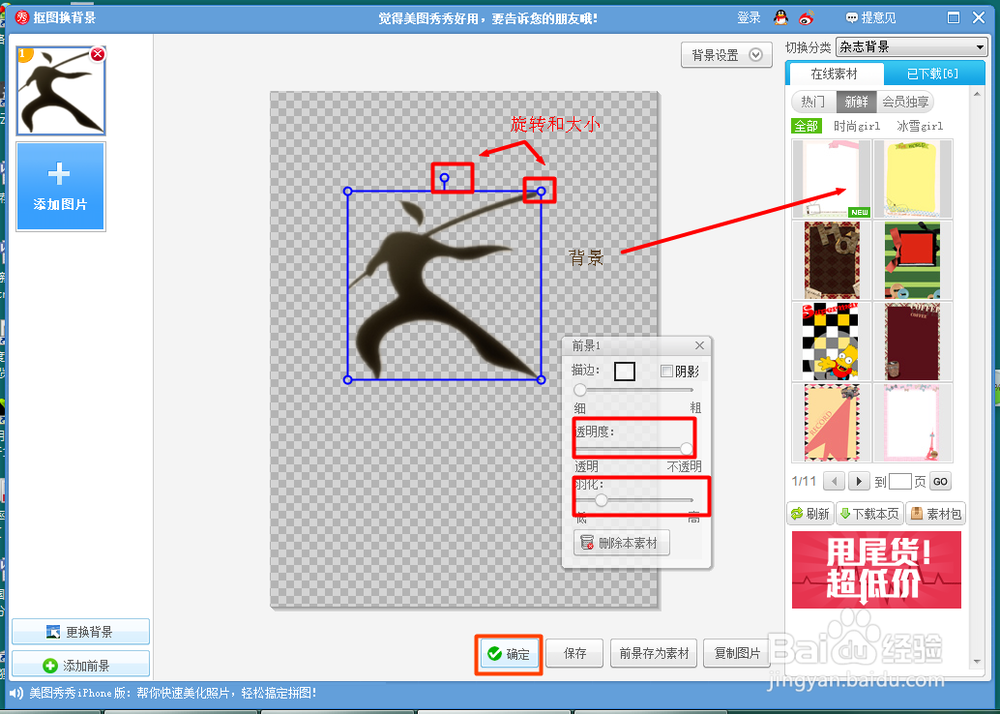Select the 新鲜 filter tab
The width and height of the screenshot is (1000, 714).
pos(857,101)
